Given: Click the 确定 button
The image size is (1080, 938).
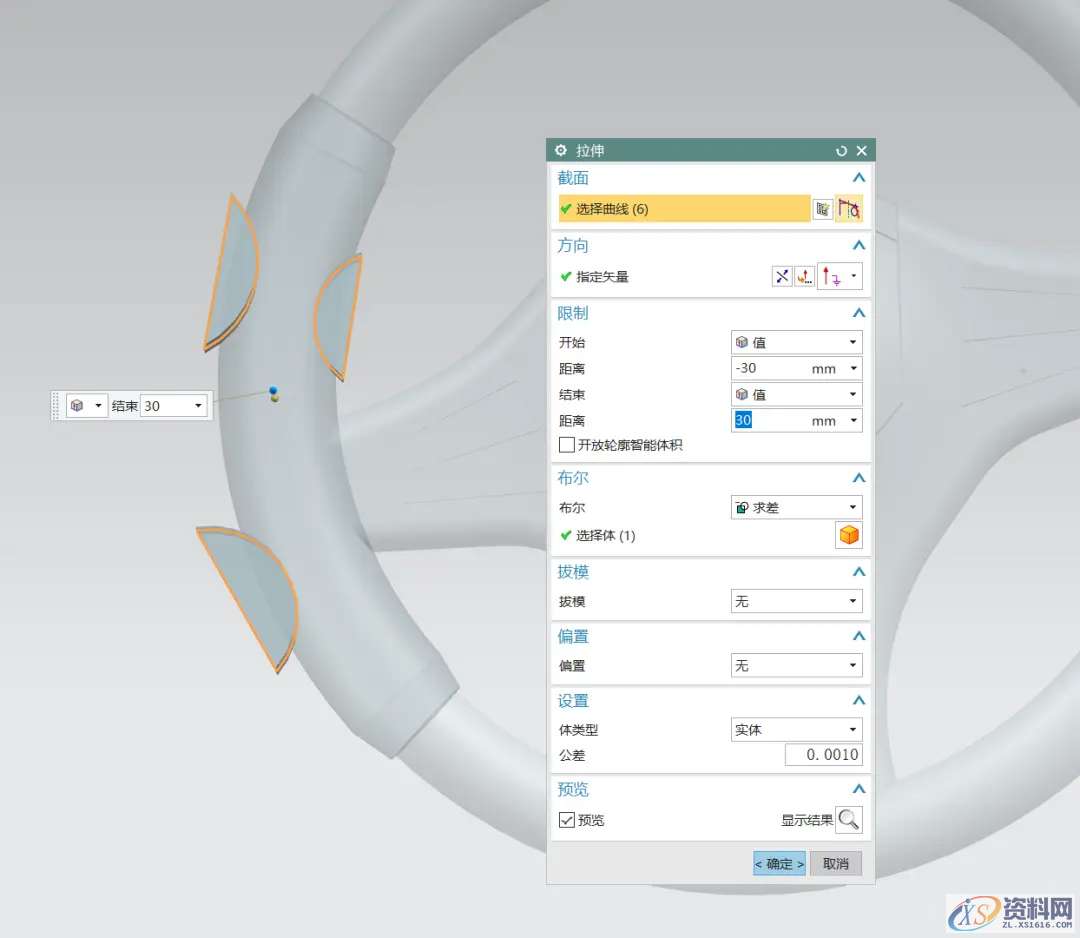Looking at the screenshot, I should 779,864.
